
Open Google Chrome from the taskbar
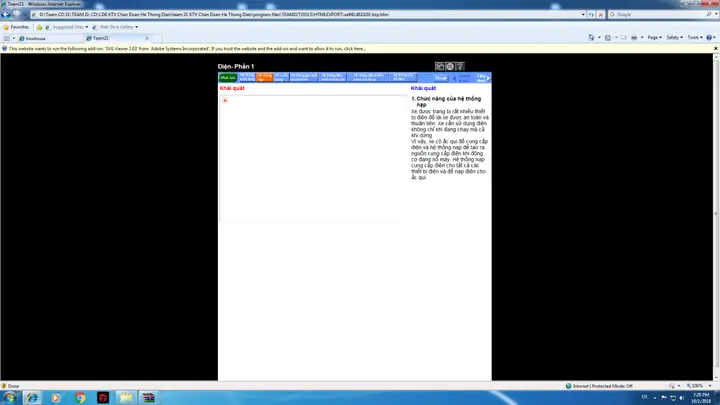(80, 398)
